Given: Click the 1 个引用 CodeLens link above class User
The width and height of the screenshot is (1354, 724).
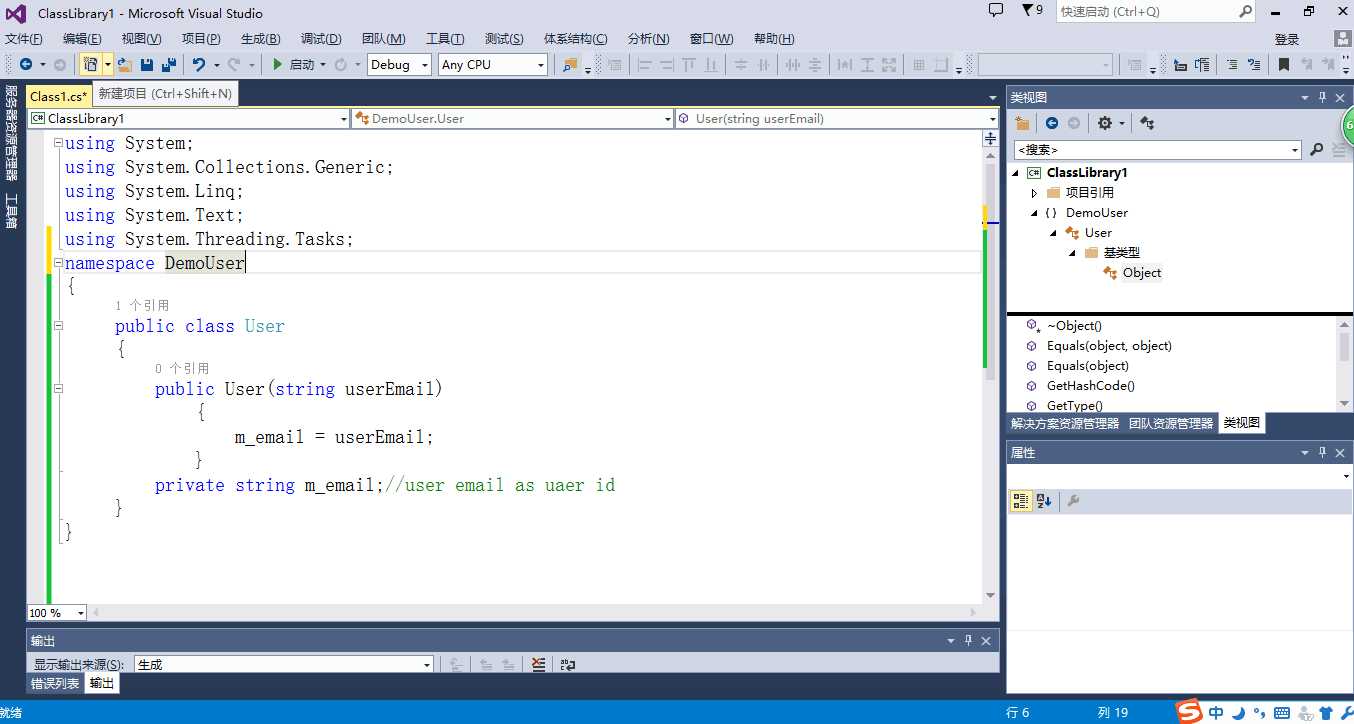Looking at the screenshot, I should (x=142, y=305).
